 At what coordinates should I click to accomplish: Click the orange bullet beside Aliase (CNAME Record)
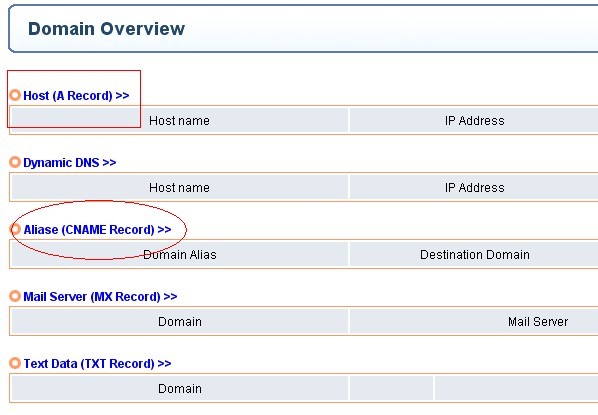point(15,229)
